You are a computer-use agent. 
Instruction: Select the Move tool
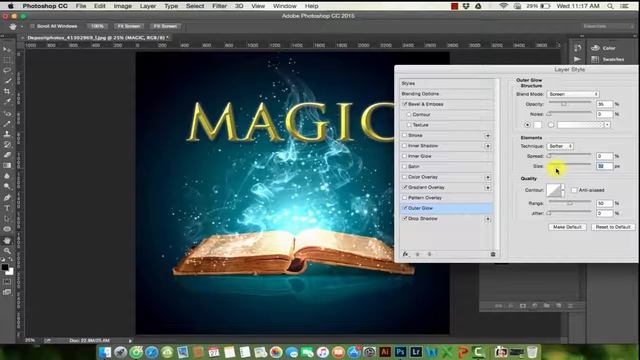[x=7, y=49]
